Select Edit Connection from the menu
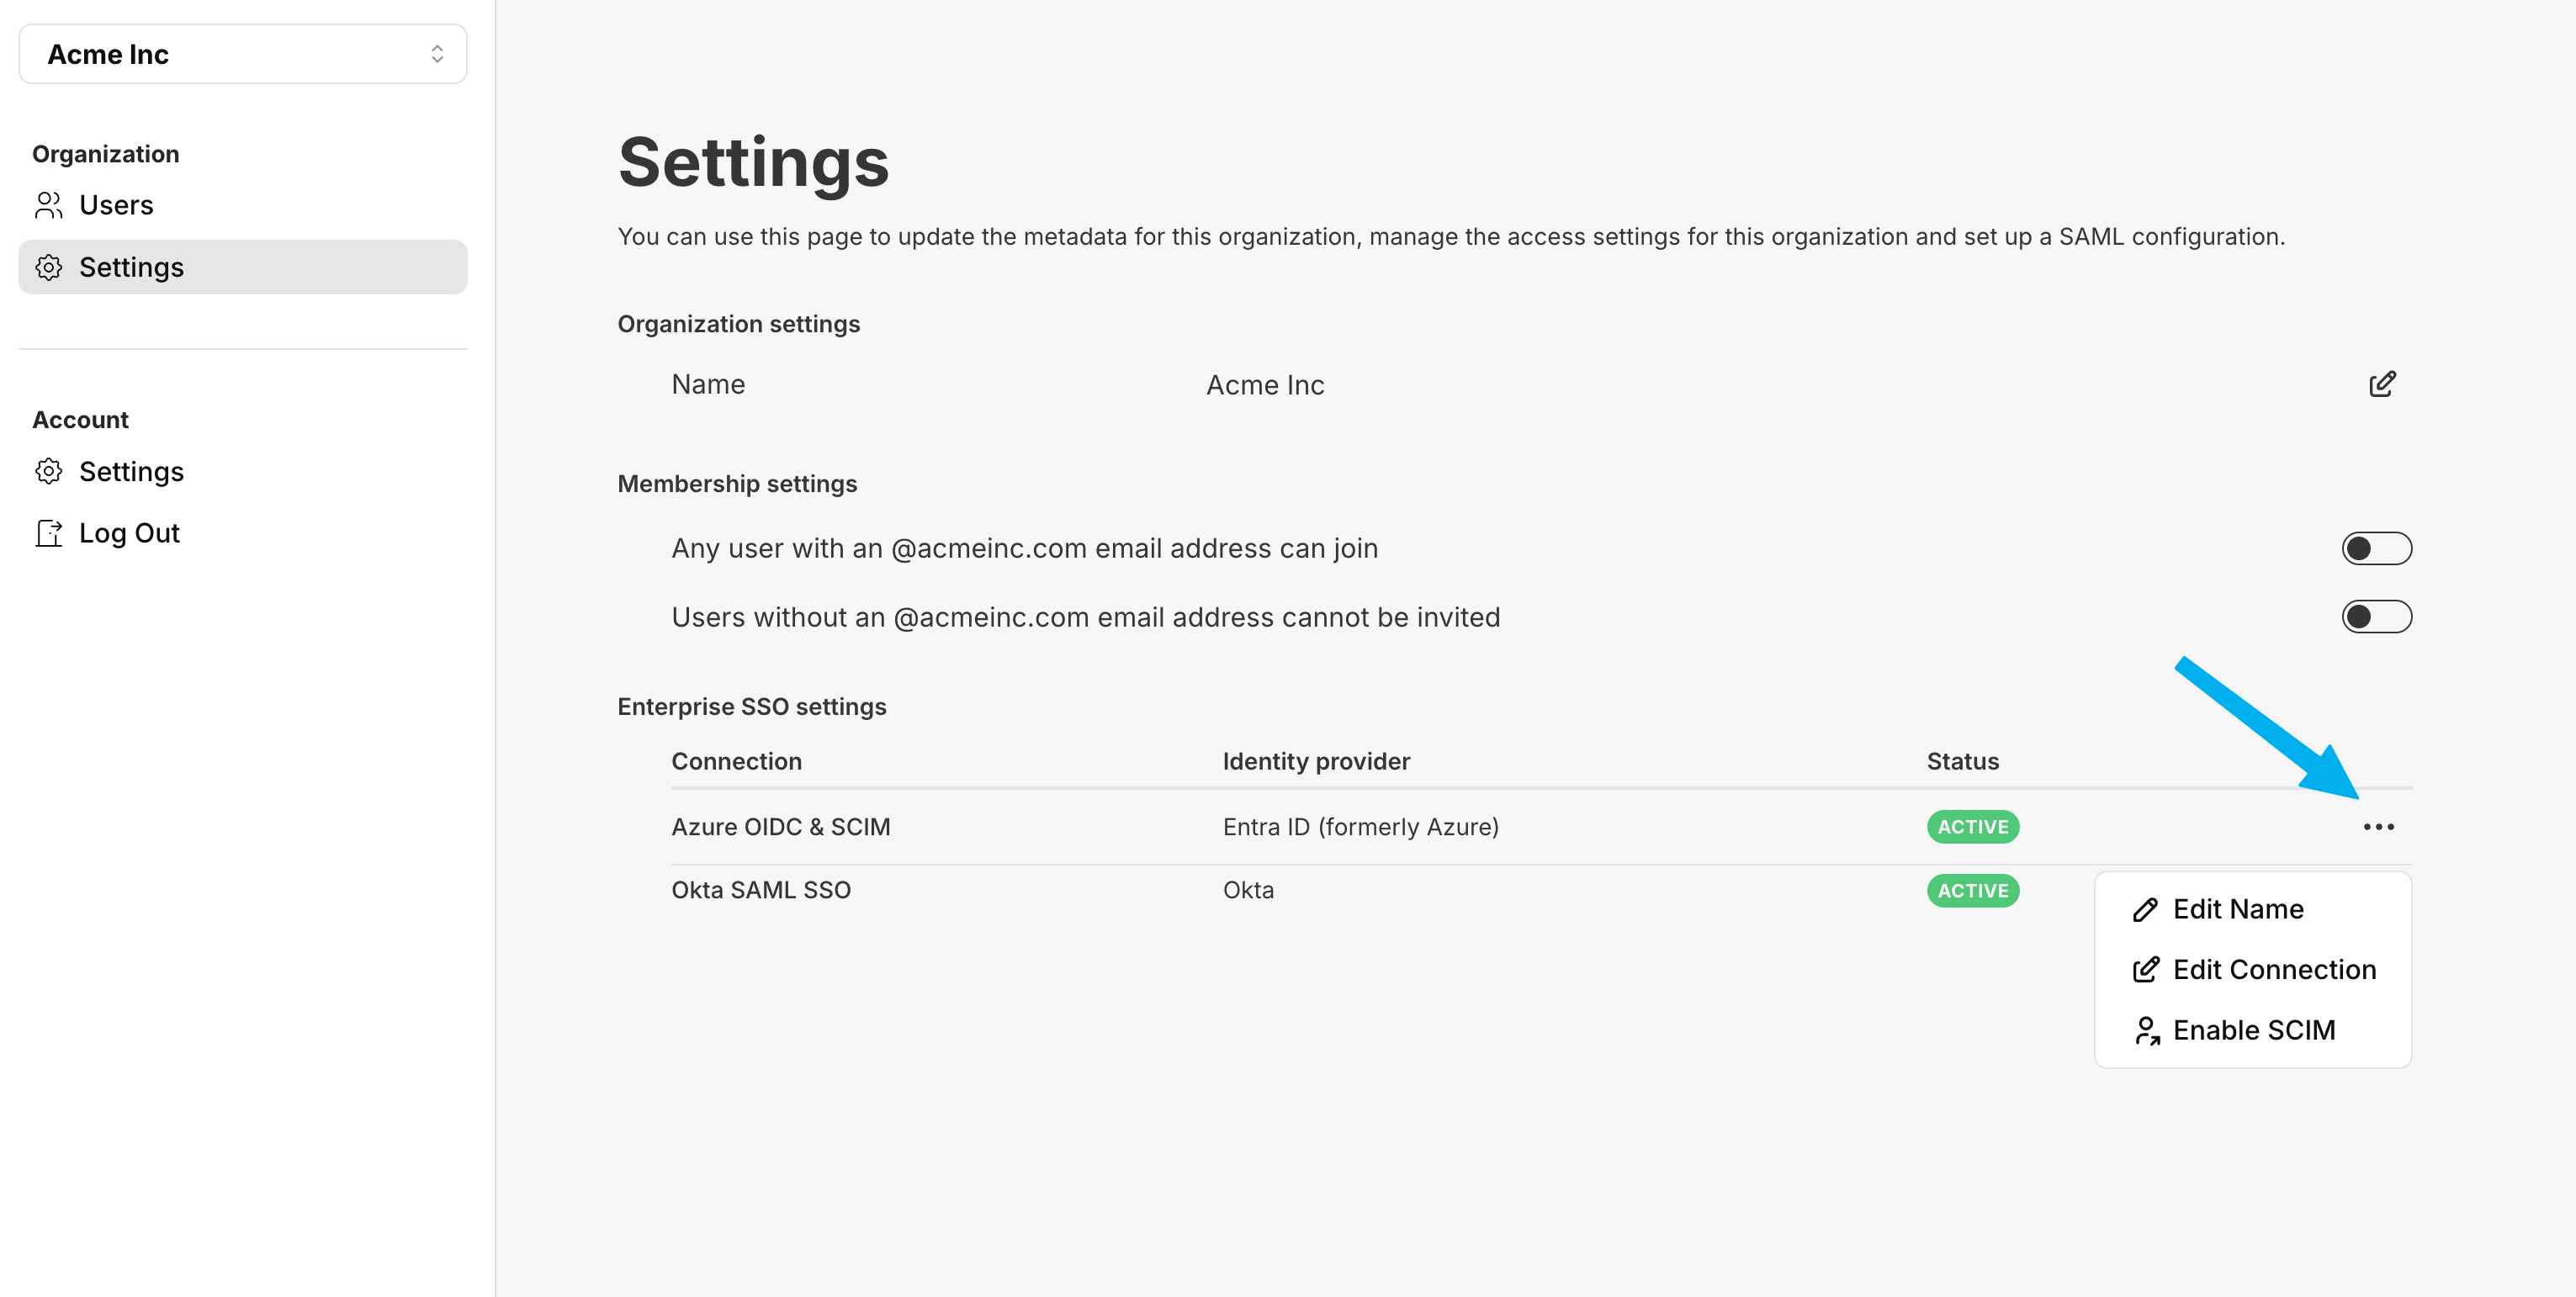Screen dimensions: 2576x1297 point(2253,970)
